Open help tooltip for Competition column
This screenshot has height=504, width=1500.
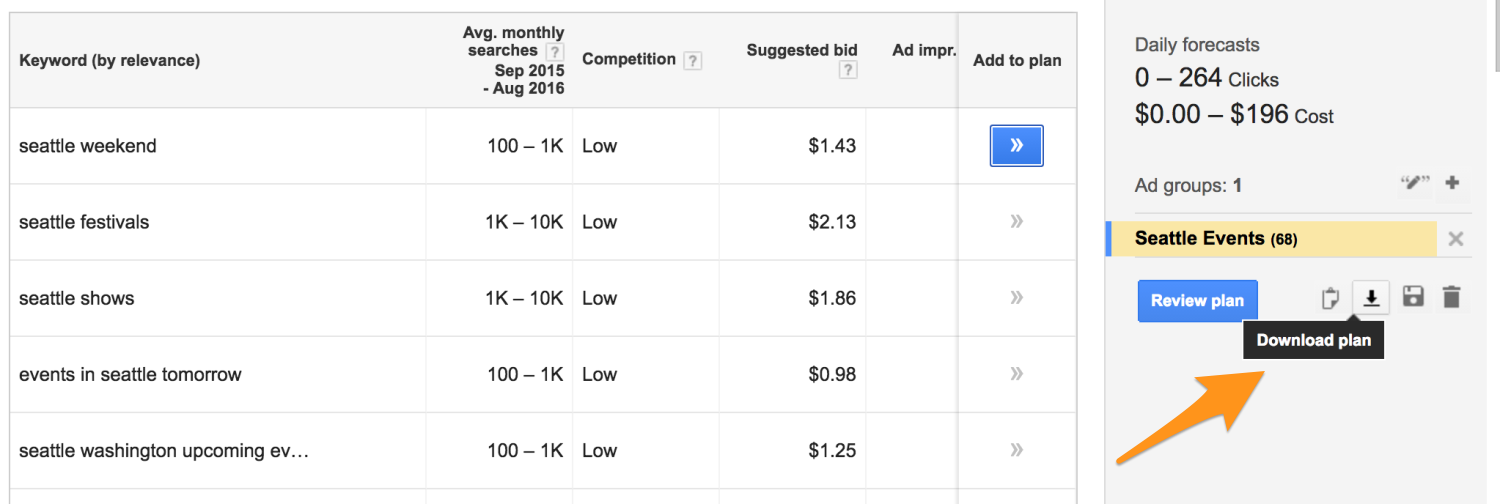[692, 60]
